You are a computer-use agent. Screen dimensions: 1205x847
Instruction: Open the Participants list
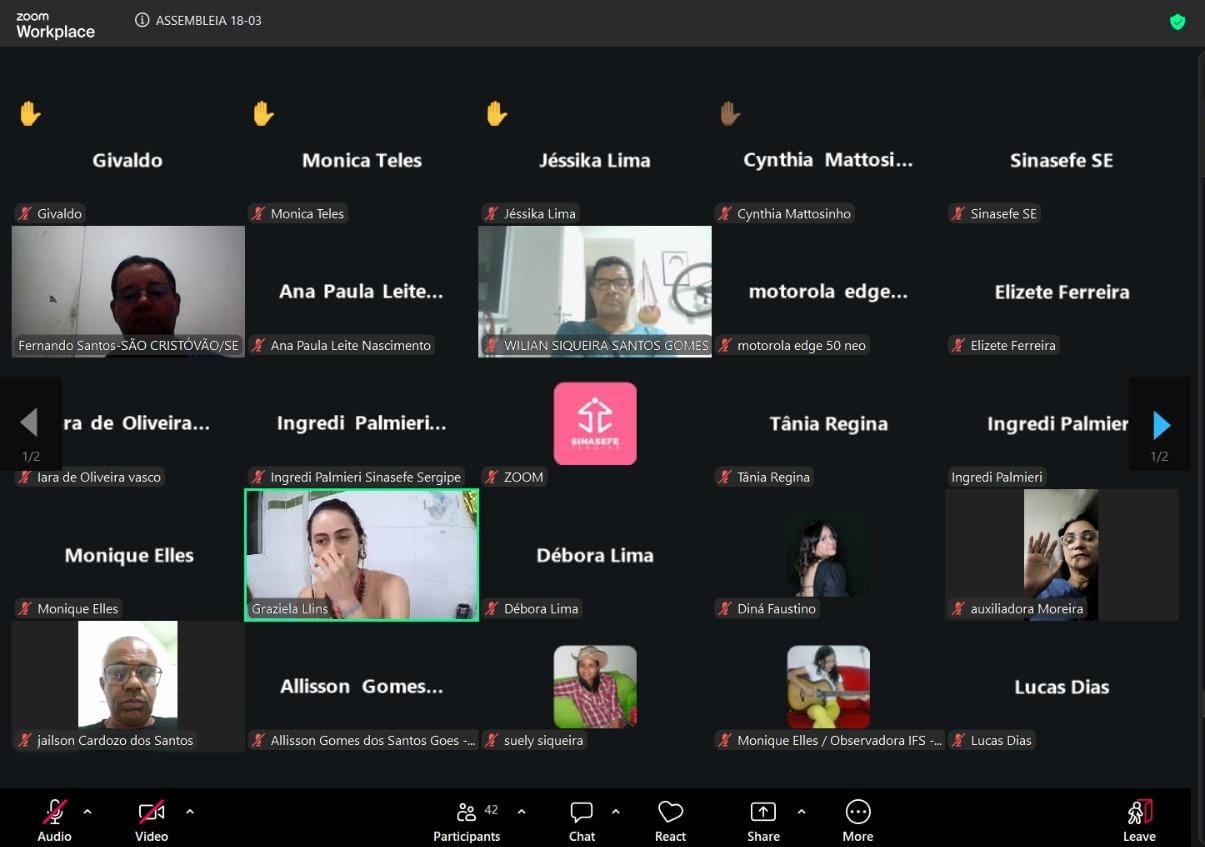pos(467,820)
